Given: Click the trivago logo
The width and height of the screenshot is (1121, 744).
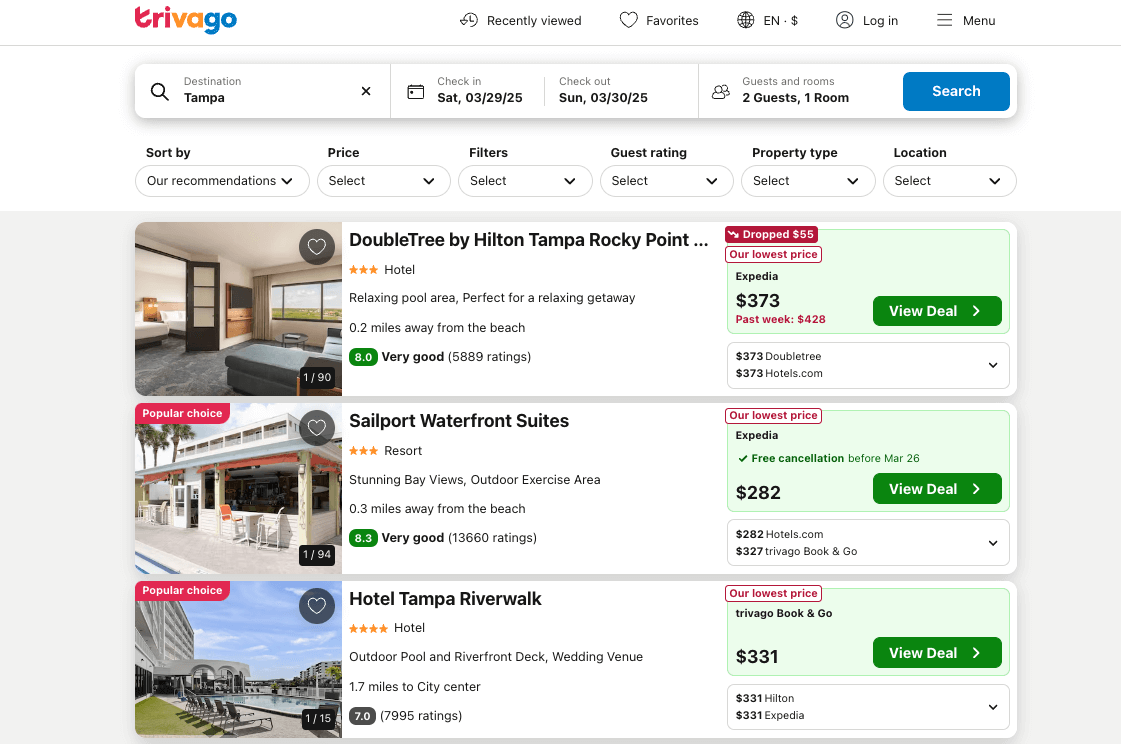Looking at the screenshot, I should [186, 20].
